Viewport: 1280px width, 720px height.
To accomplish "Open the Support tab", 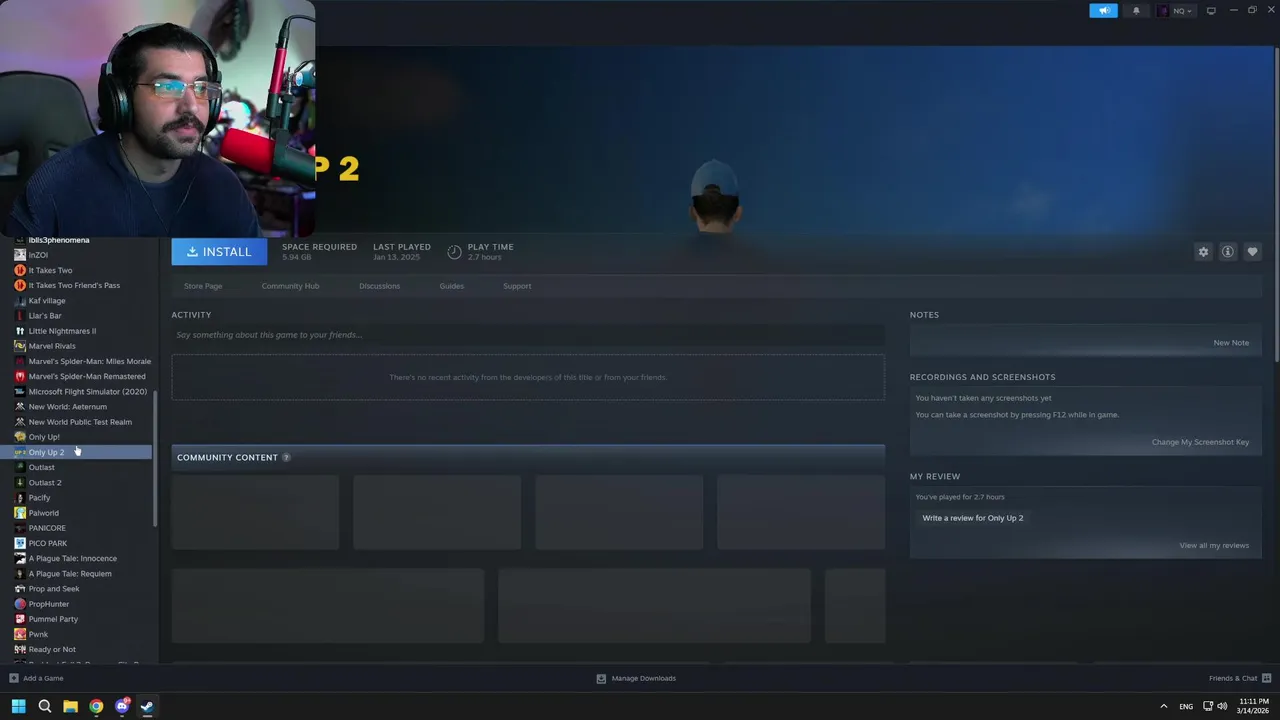I will [x=517, y=286].
